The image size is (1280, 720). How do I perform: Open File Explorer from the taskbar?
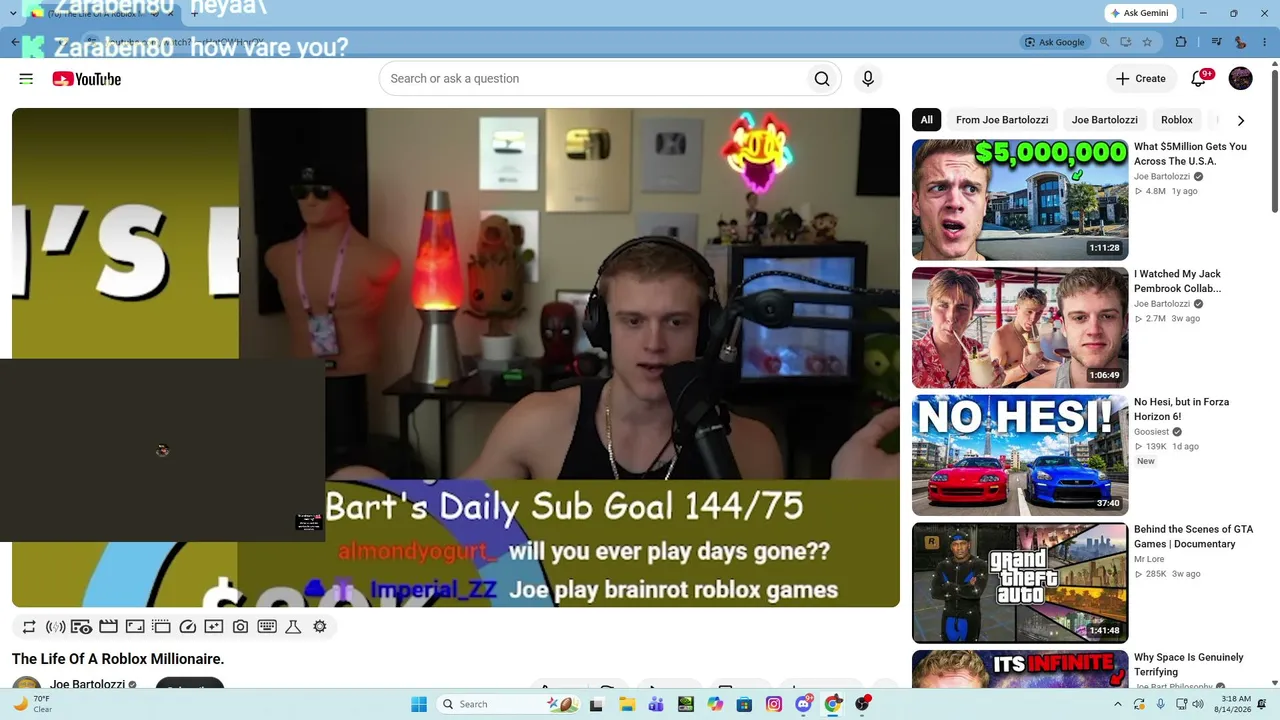tap(627, 704)
